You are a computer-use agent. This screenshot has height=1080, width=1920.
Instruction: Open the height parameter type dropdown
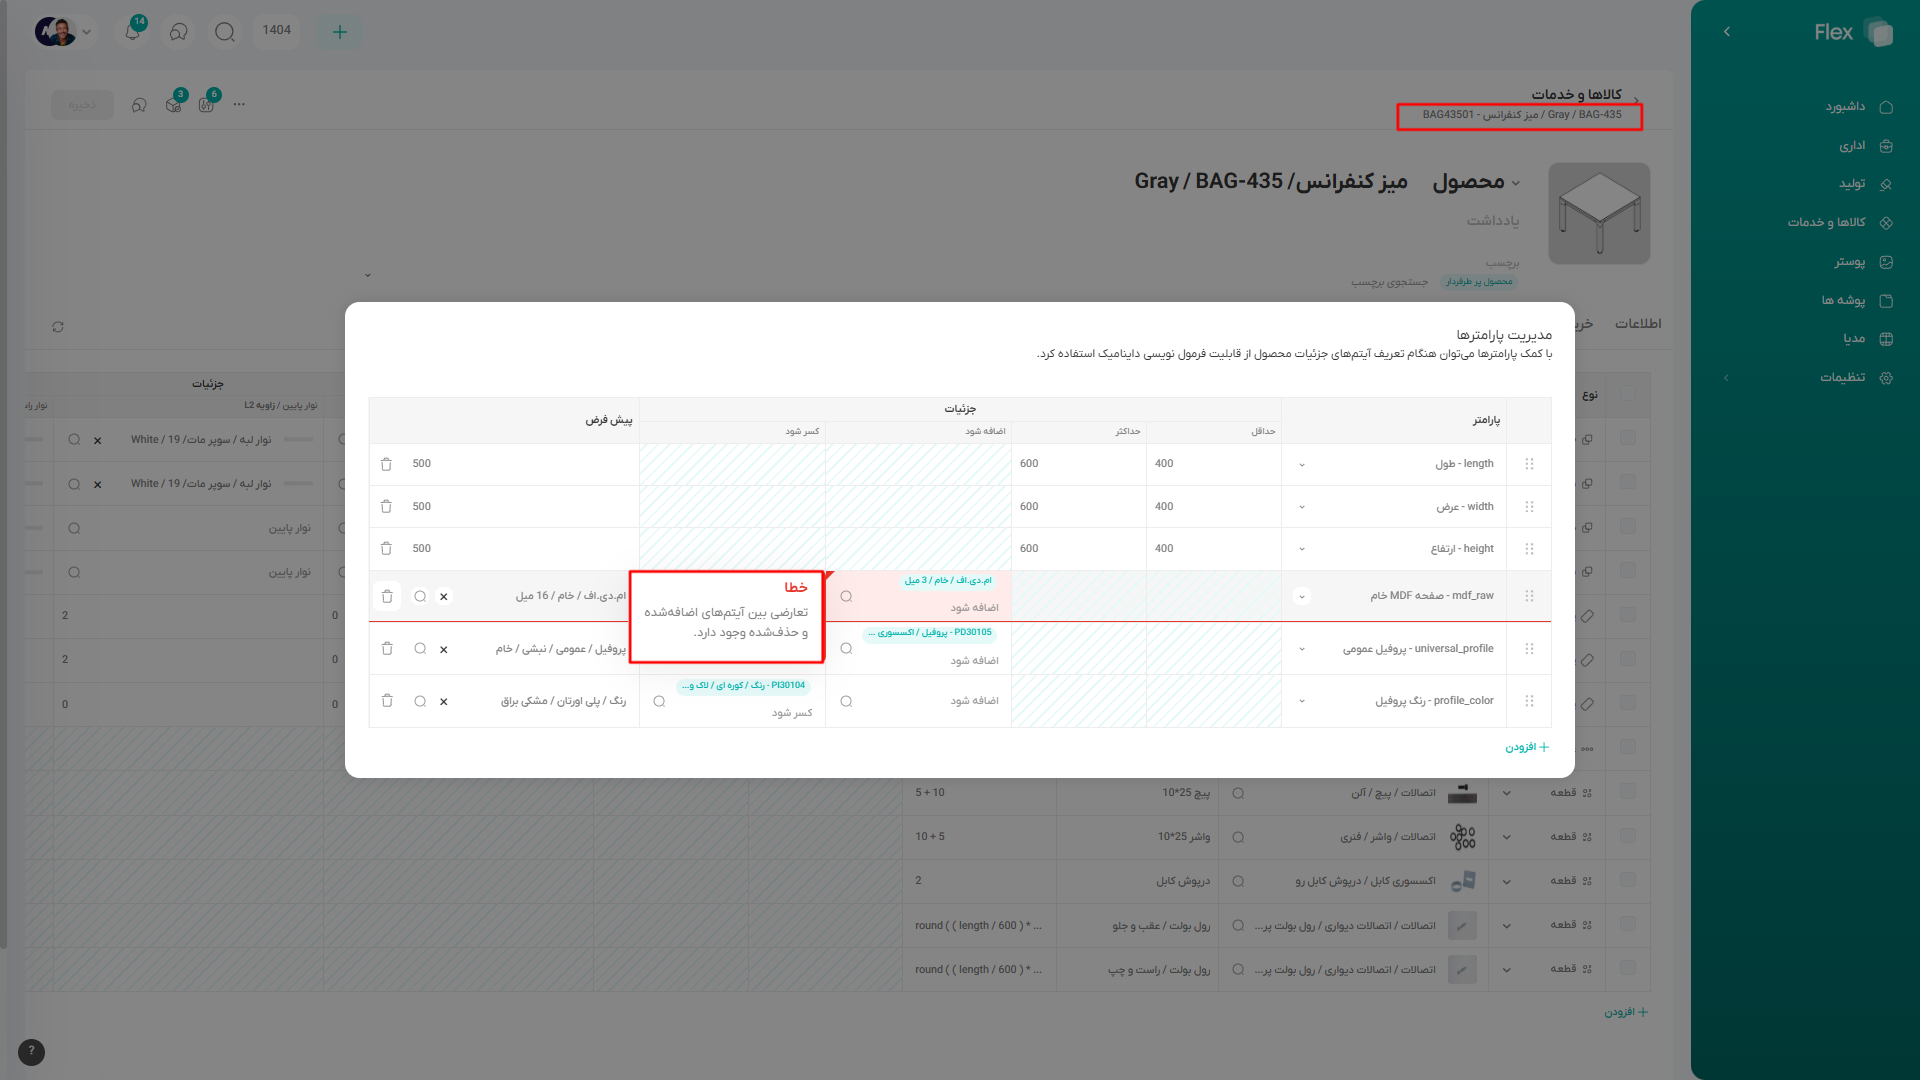pyautogui.click(x=1301, y=549)
